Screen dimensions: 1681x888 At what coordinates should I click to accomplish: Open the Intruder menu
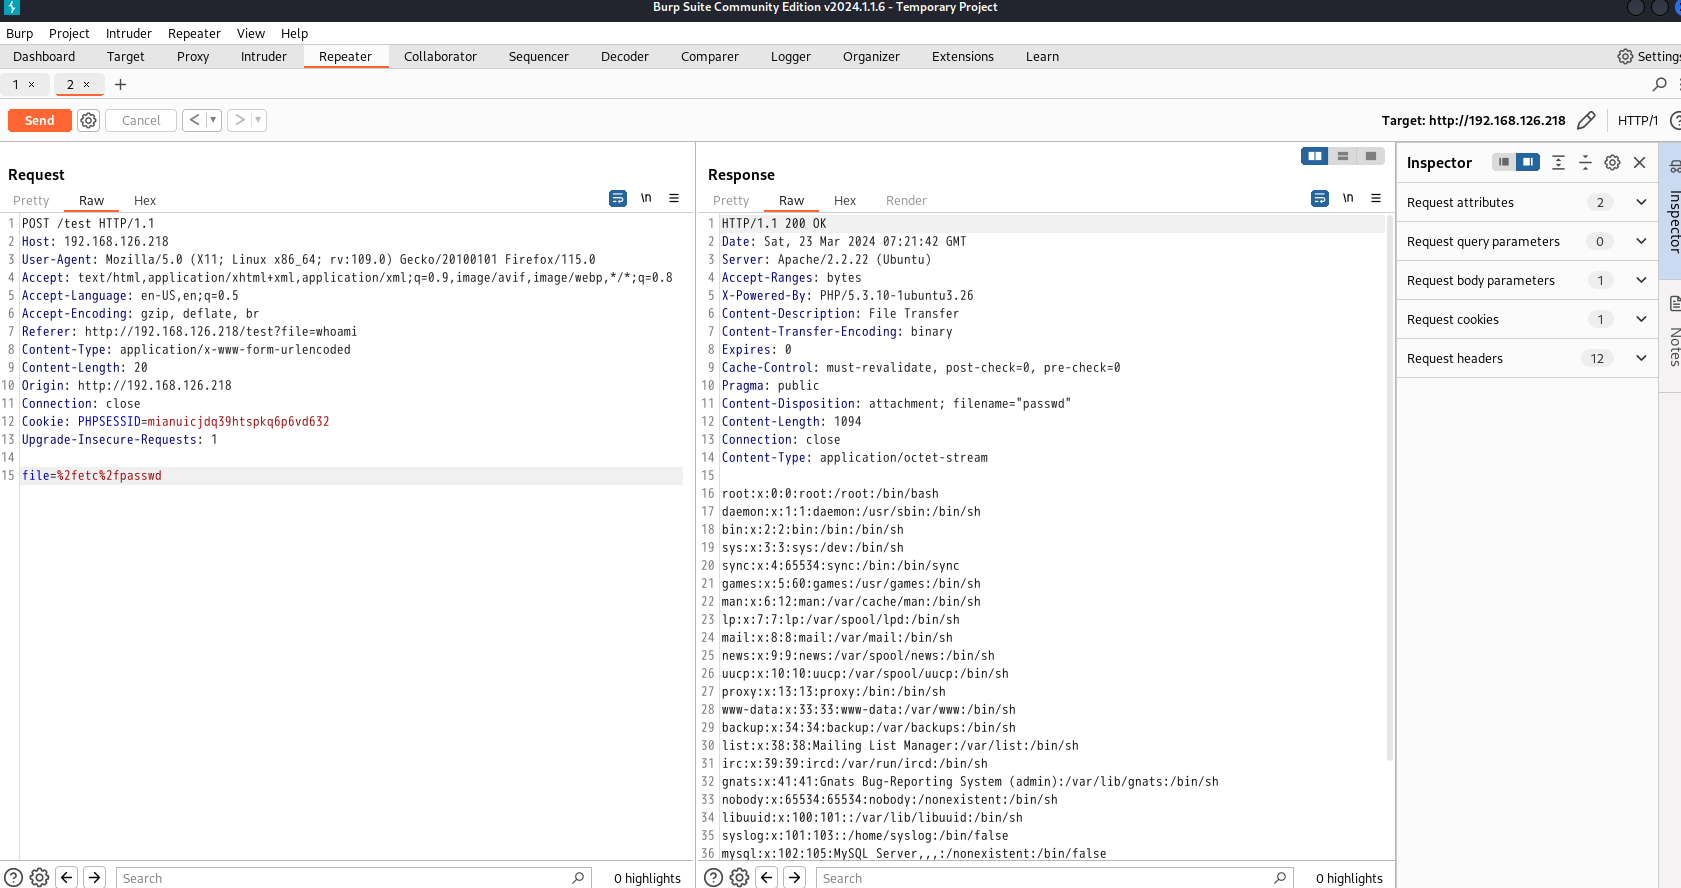[x=129, y=33]
